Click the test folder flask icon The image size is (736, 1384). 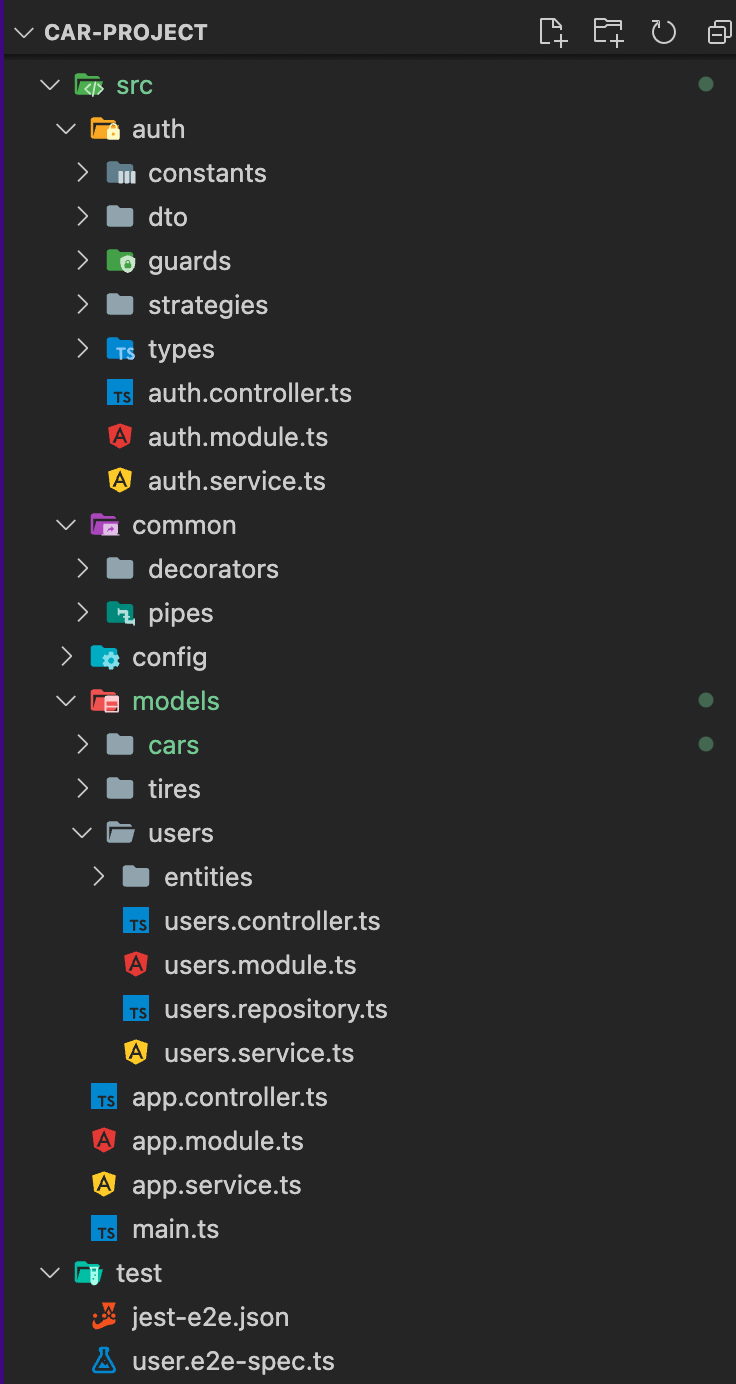coord(88,1273)
